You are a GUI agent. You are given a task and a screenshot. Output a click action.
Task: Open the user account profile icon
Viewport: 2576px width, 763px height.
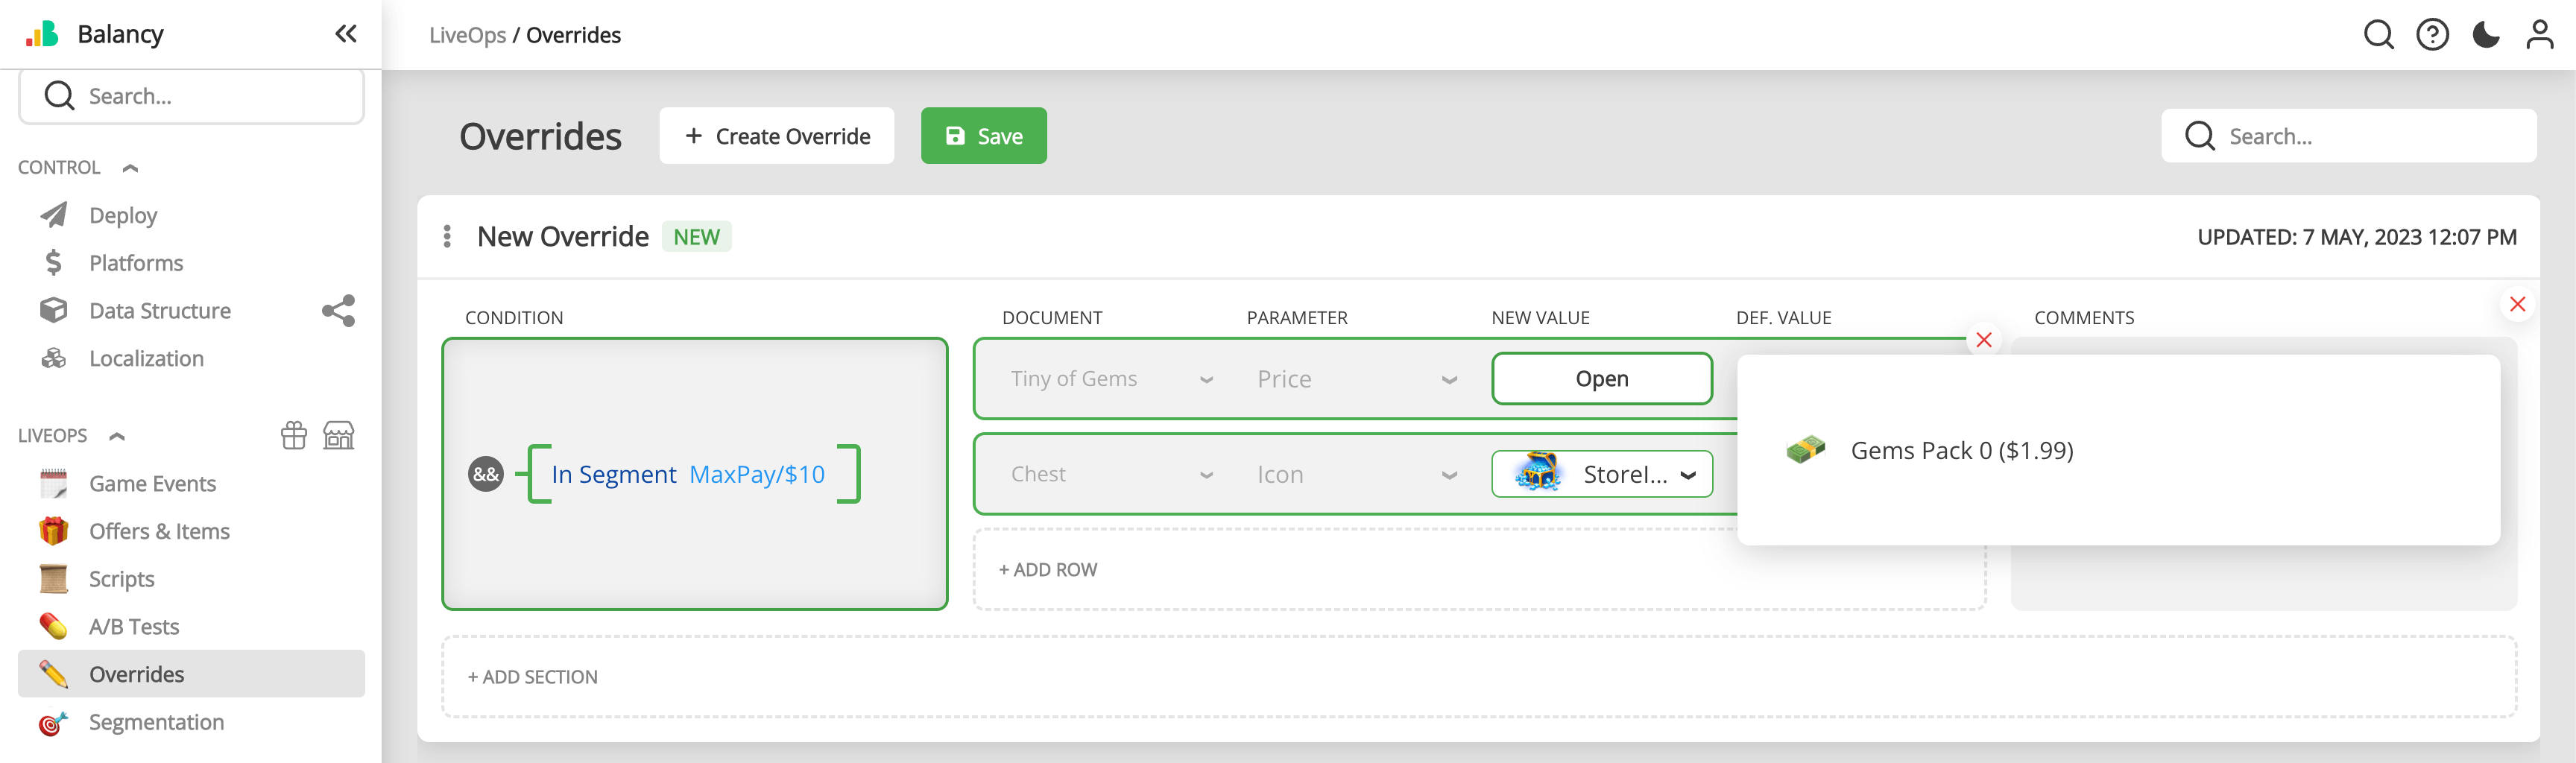2539,35
